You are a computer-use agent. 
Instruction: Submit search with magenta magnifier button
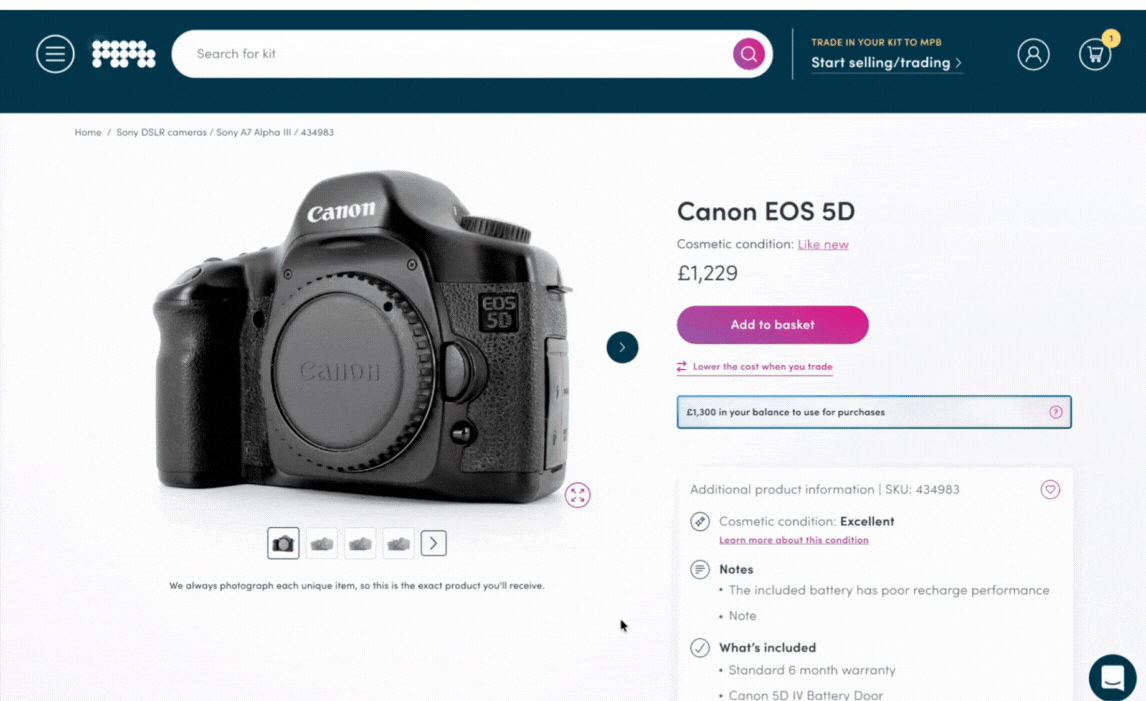click(x=748, y=54)
